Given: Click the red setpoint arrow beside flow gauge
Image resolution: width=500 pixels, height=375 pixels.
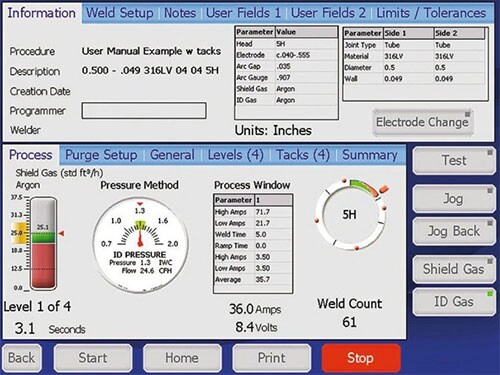Looking at the screenshot, I should click(x=61, y=234).
